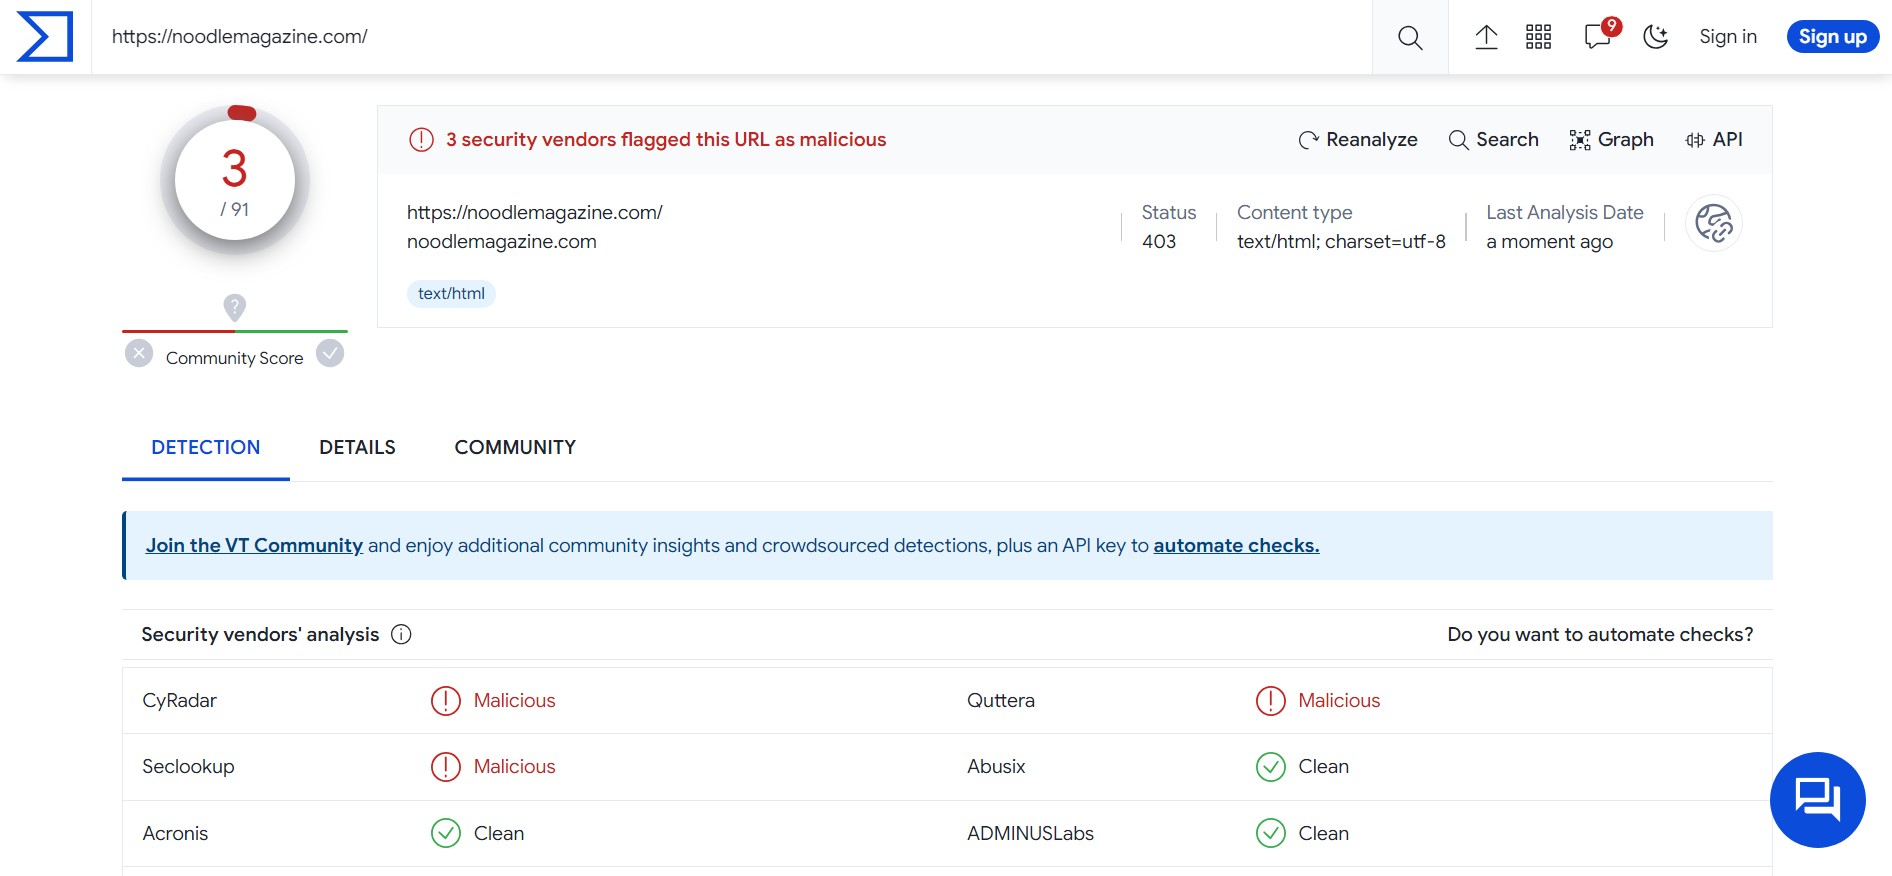Click the Quttera malicious alert icon

click(x=1270, y=701)
